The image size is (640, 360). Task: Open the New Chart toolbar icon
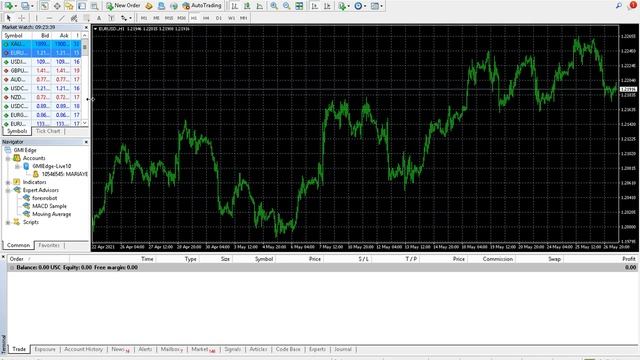point(9,6)
